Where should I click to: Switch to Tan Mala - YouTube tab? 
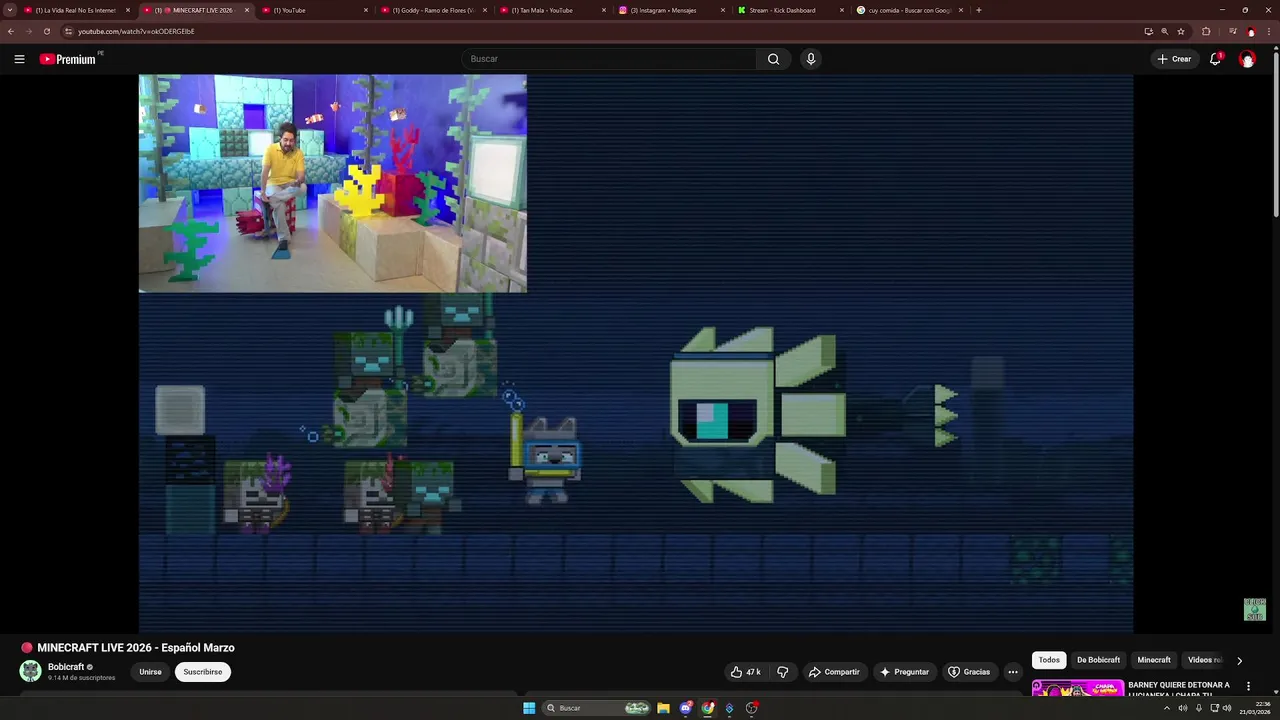[x=552, y=10]
